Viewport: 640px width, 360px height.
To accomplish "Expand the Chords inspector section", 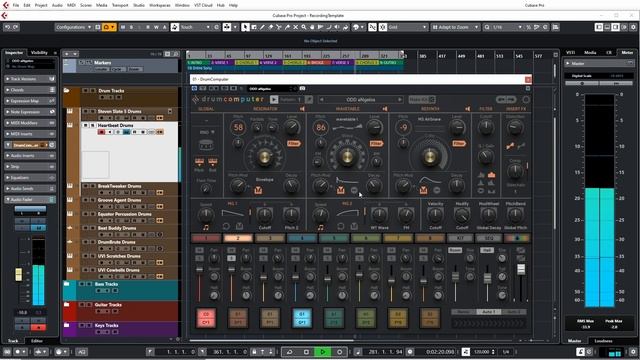I will [x=29, y=90].
